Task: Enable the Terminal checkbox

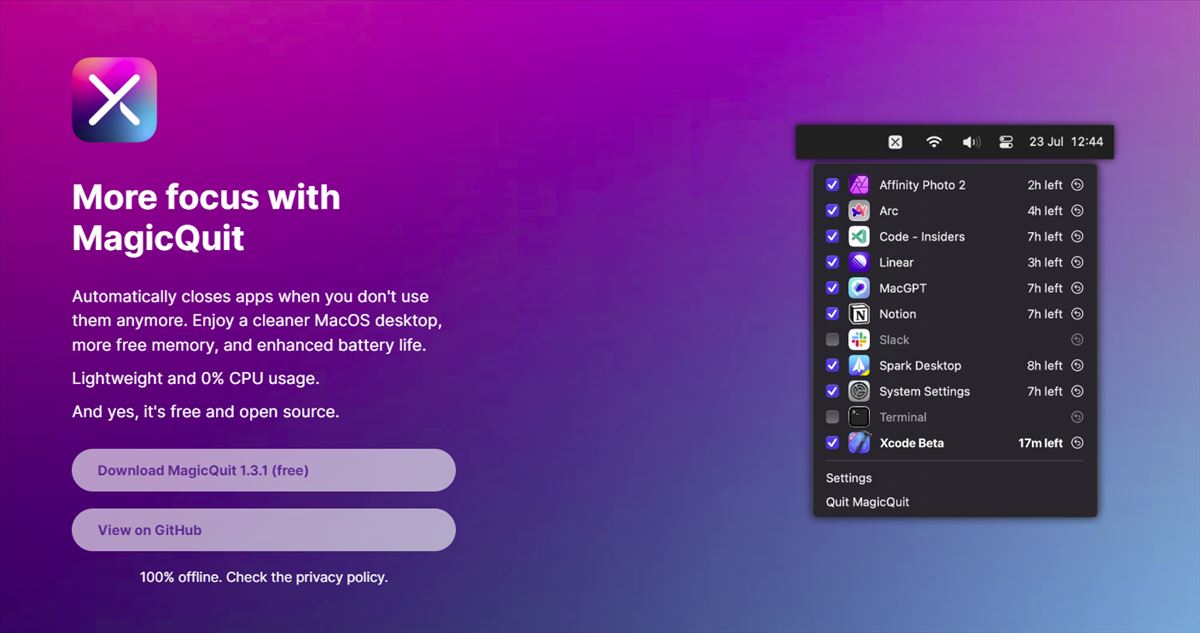Action: click(x=832, y=417)
